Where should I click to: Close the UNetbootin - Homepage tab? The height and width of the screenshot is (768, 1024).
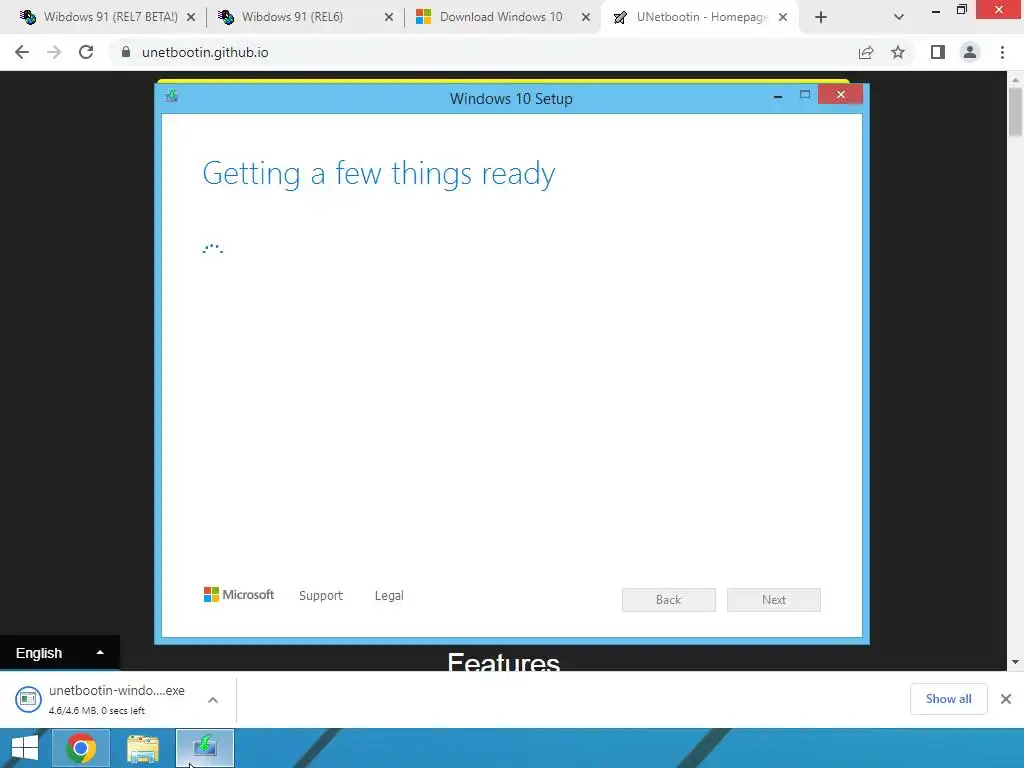pos(783,18)
